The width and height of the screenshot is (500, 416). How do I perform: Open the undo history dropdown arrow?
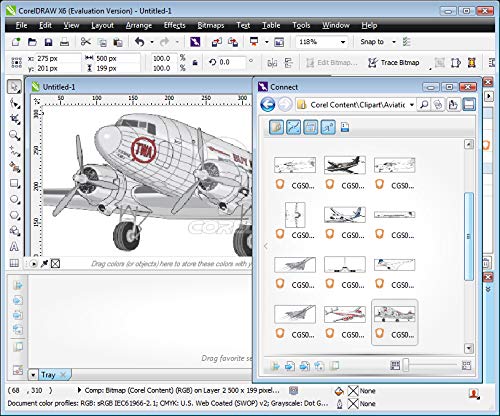pyautogui.click(x=152, y=42)
